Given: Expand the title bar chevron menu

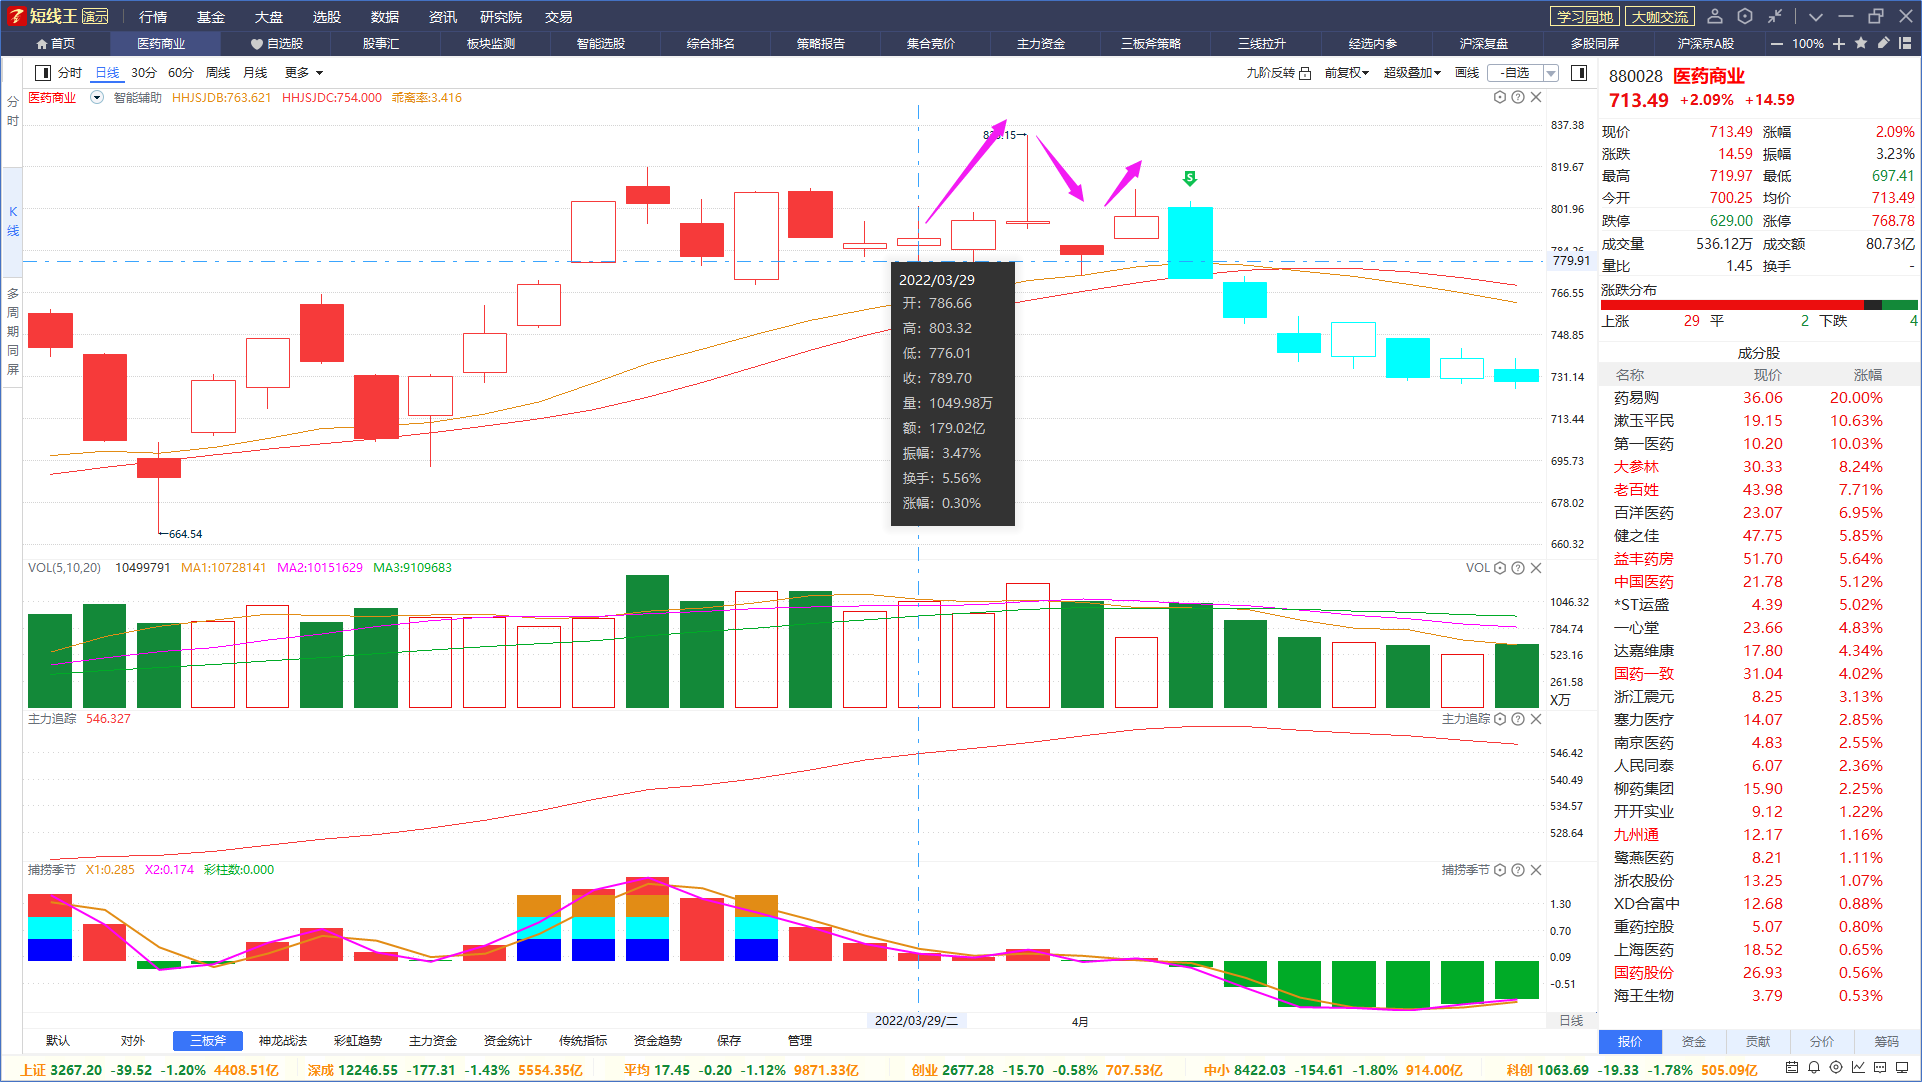Looking at the screenshot, I should pos(1816,17).
